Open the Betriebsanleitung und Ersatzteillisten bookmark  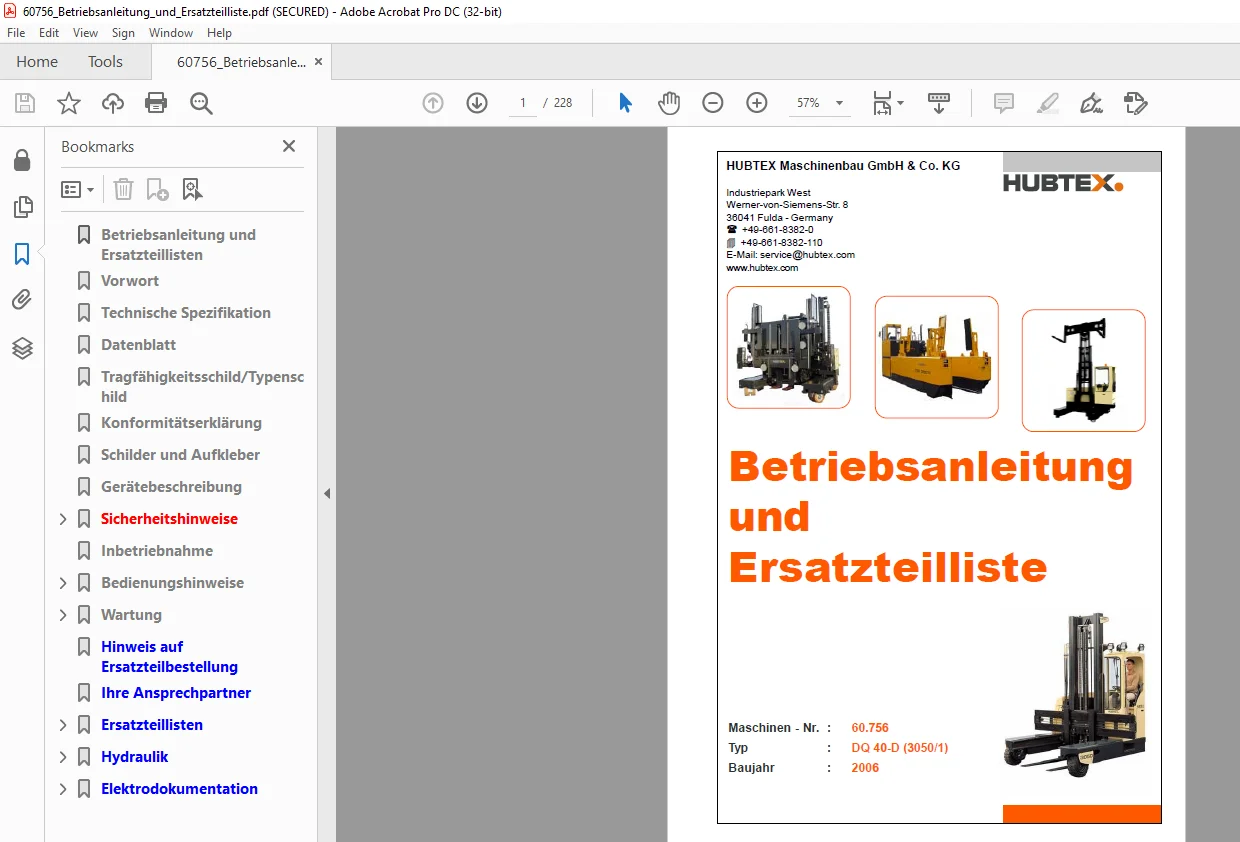(x=178, y=245)
